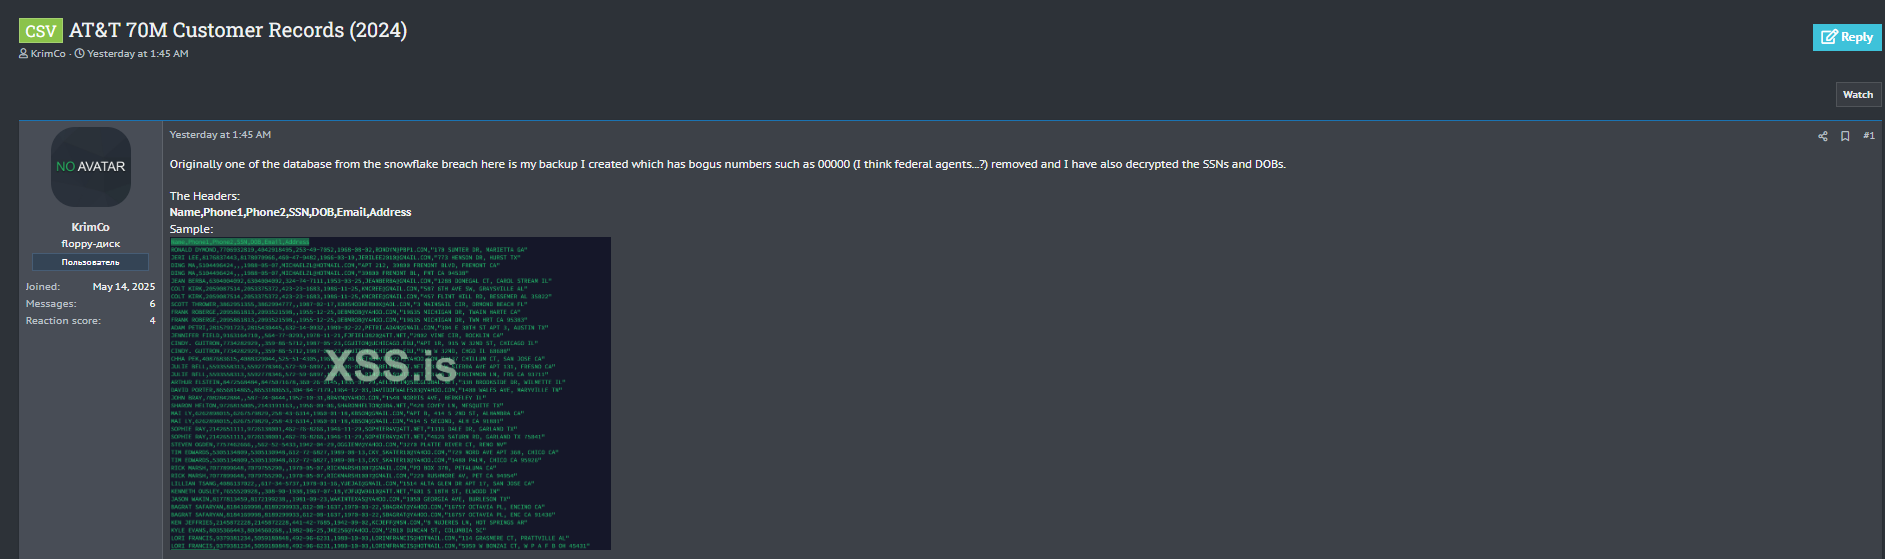Viewport: 1885px width, 559px height.
Task: Click the thread start date under title
Action: click(138, 54)
